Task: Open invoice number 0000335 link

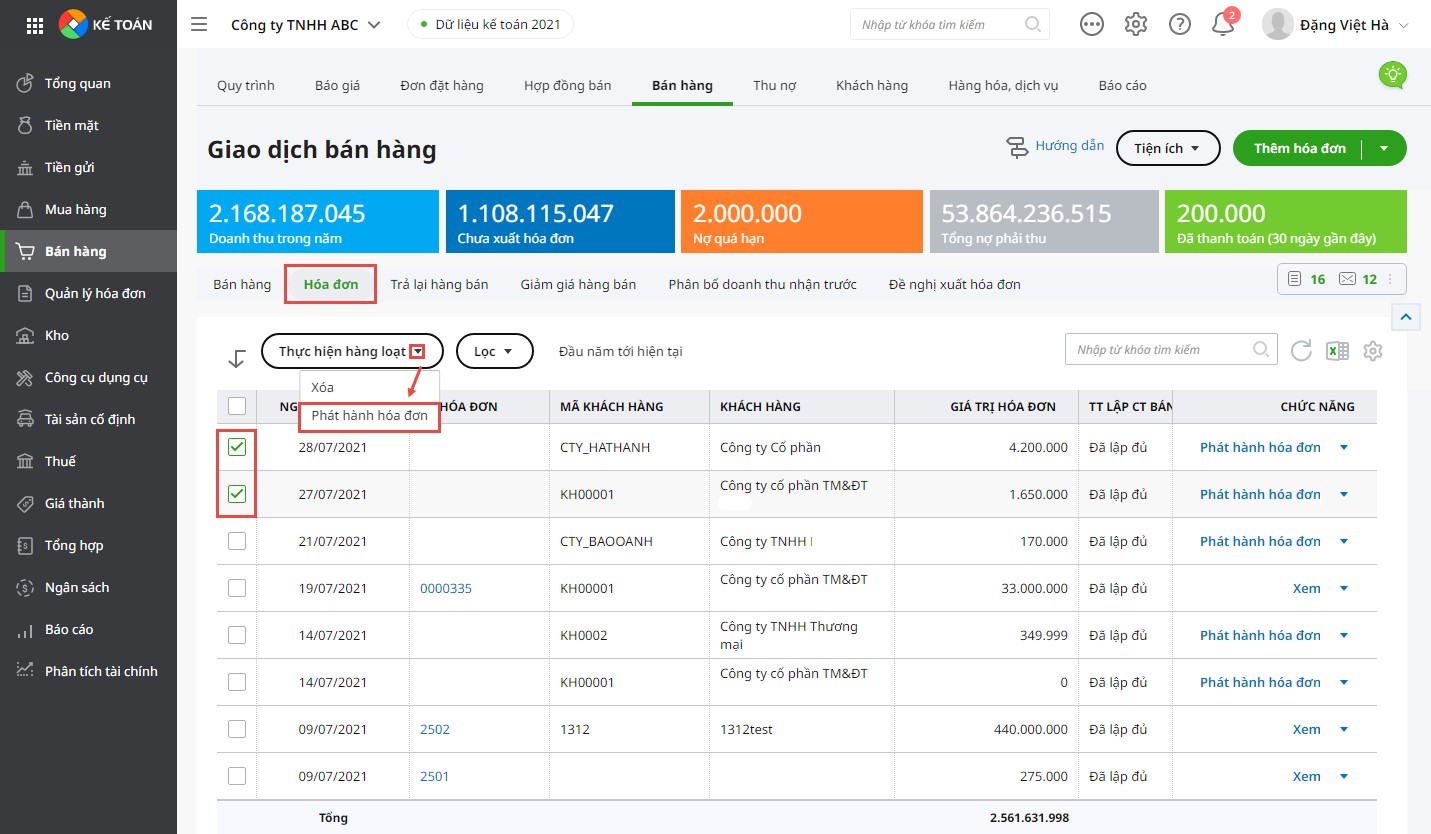Action: 446,588
